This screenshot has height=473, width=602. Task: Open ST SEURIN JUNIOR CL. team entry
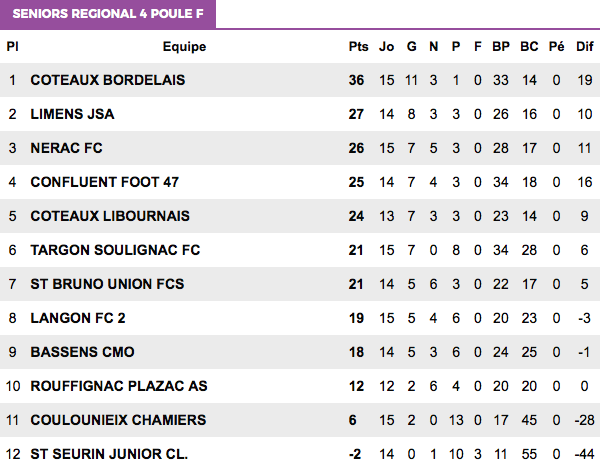(109, 454)
